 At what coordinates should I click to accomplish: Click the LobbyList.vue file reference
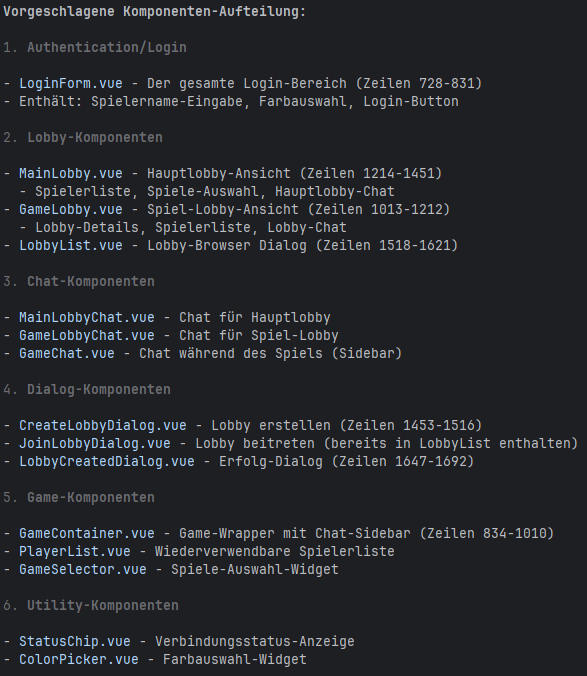click(71, 245)
